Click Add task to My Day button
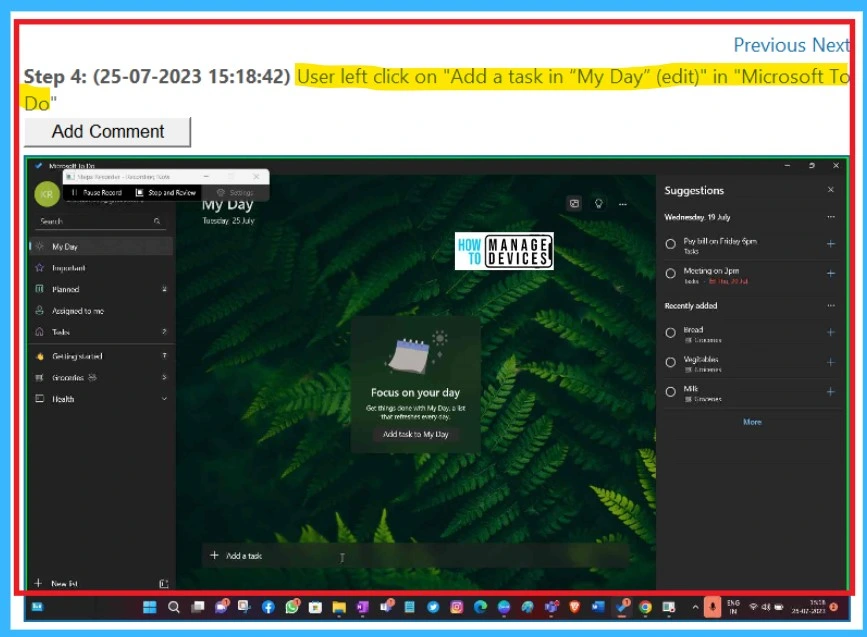This screenshot has width=867, height=637. coord(415,434)
